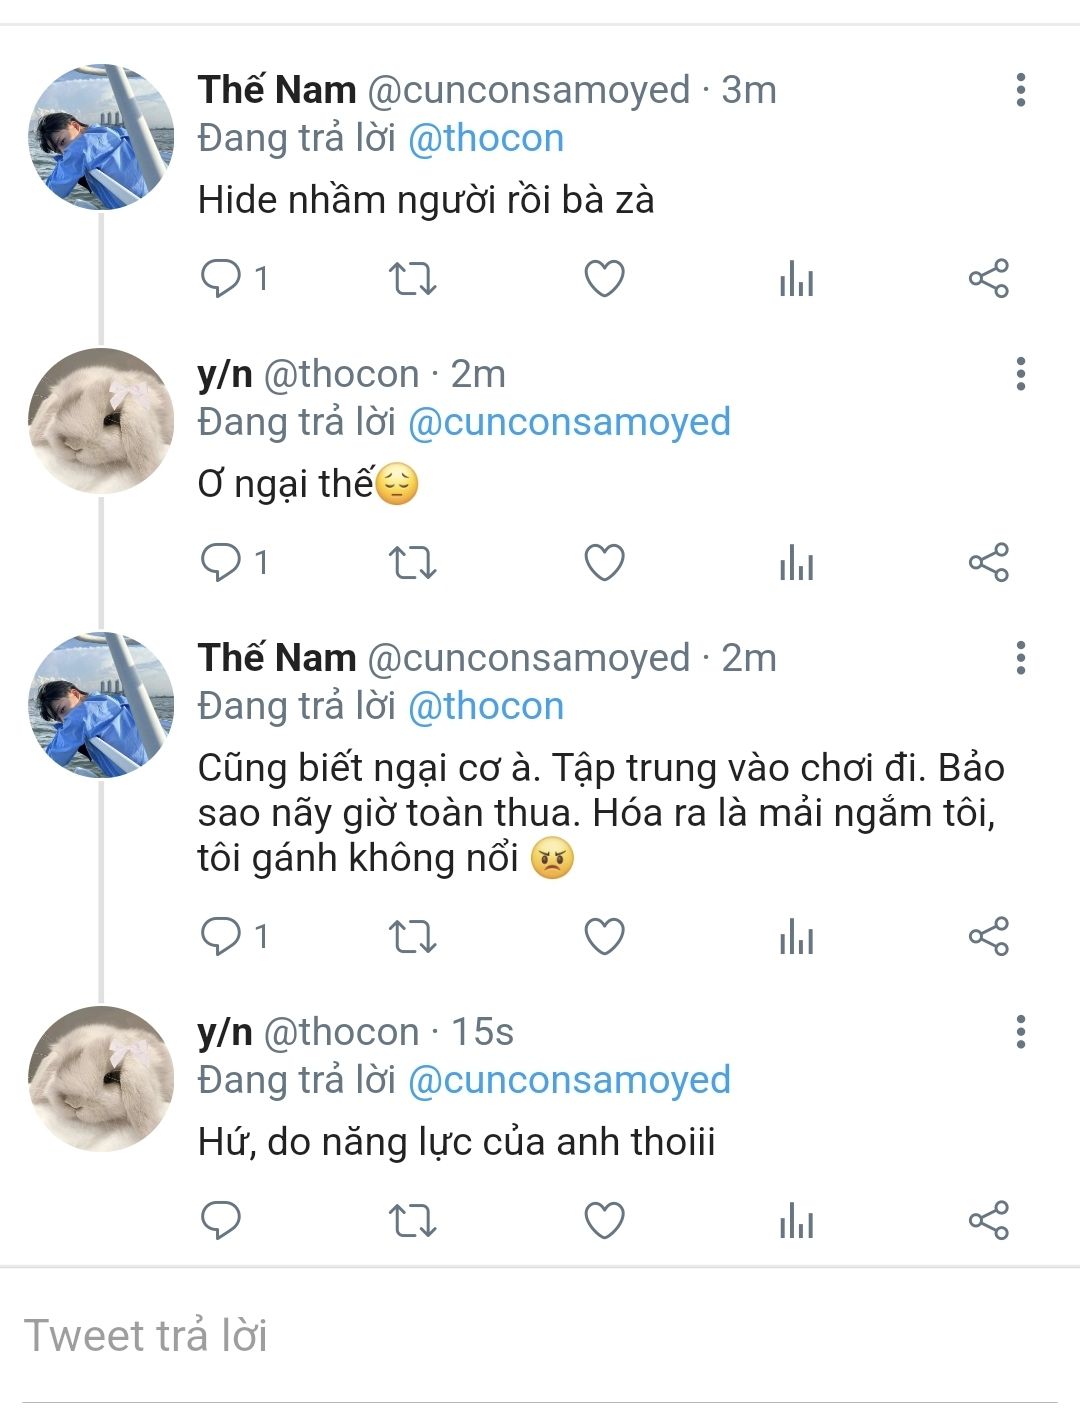Open more options on Thế Nam's 3m tweet
The image size is (1080, 1414).
click(x=1020, y=90)
